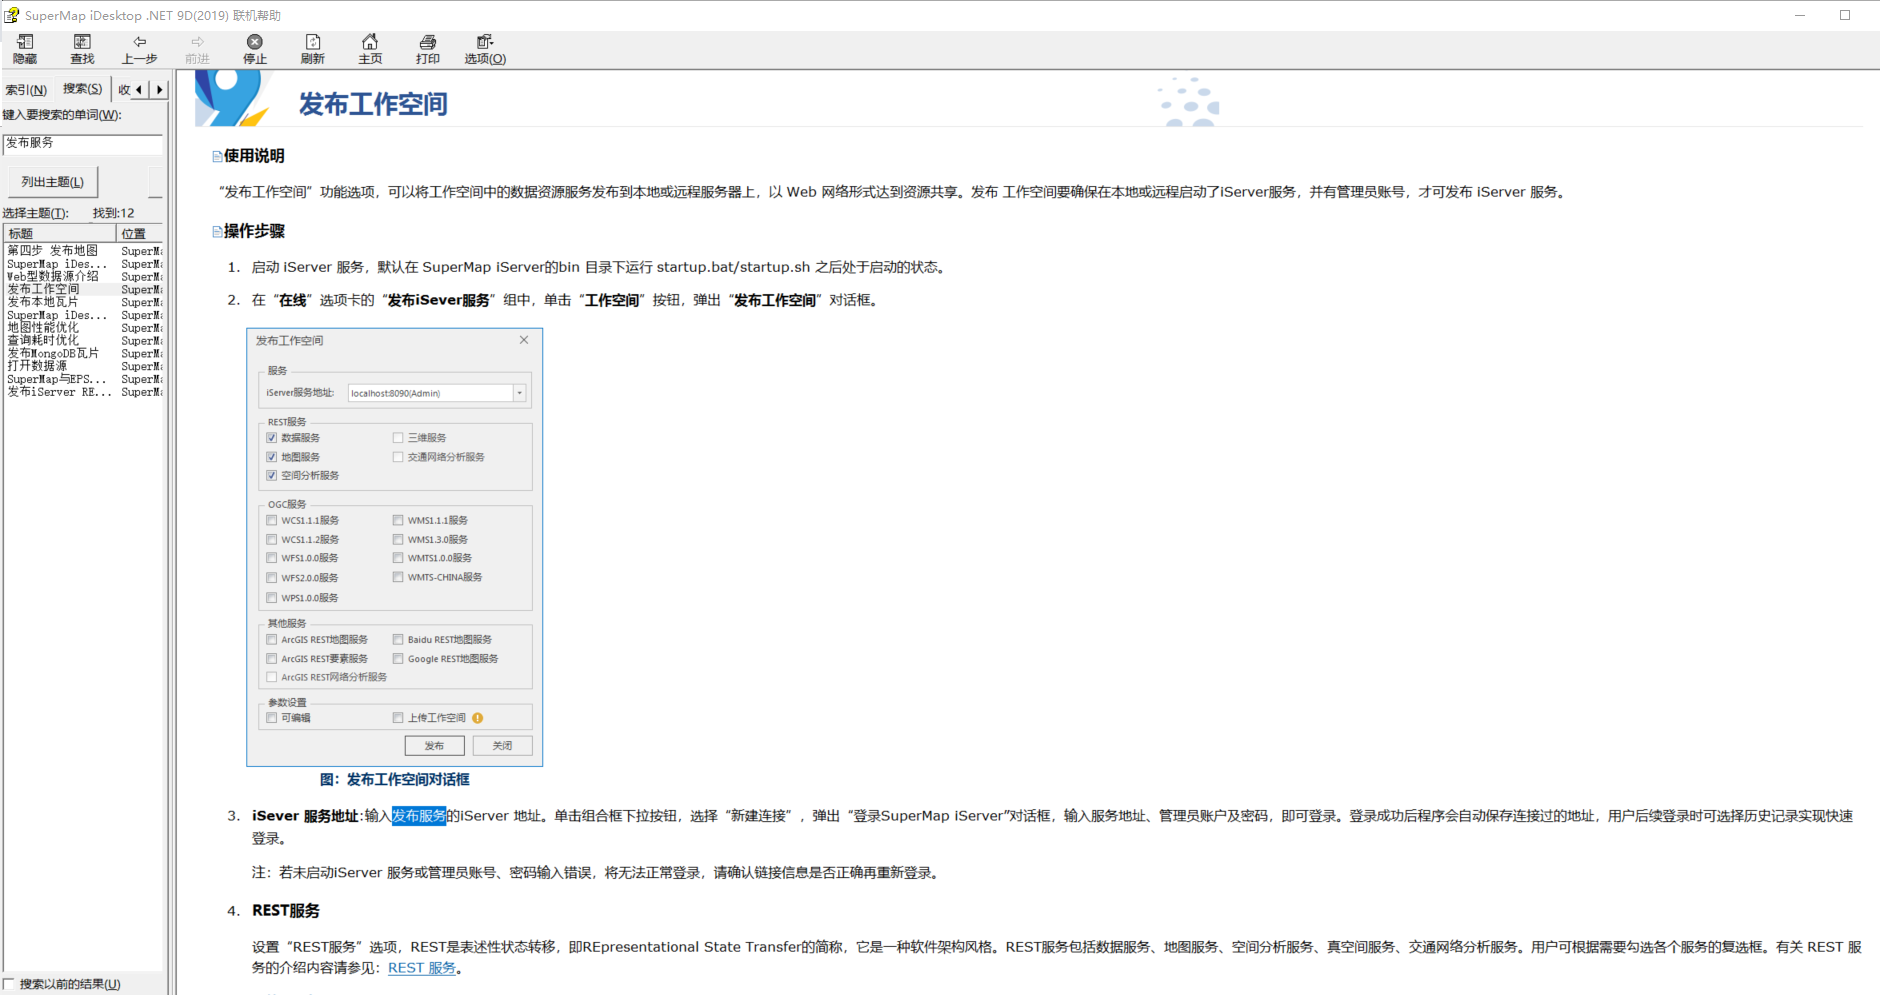The width and height of the screenshot is (1880, 995).
Task: Click the 隐藏 (hide) toolbar icon
Action: click(x=25, y=42)
